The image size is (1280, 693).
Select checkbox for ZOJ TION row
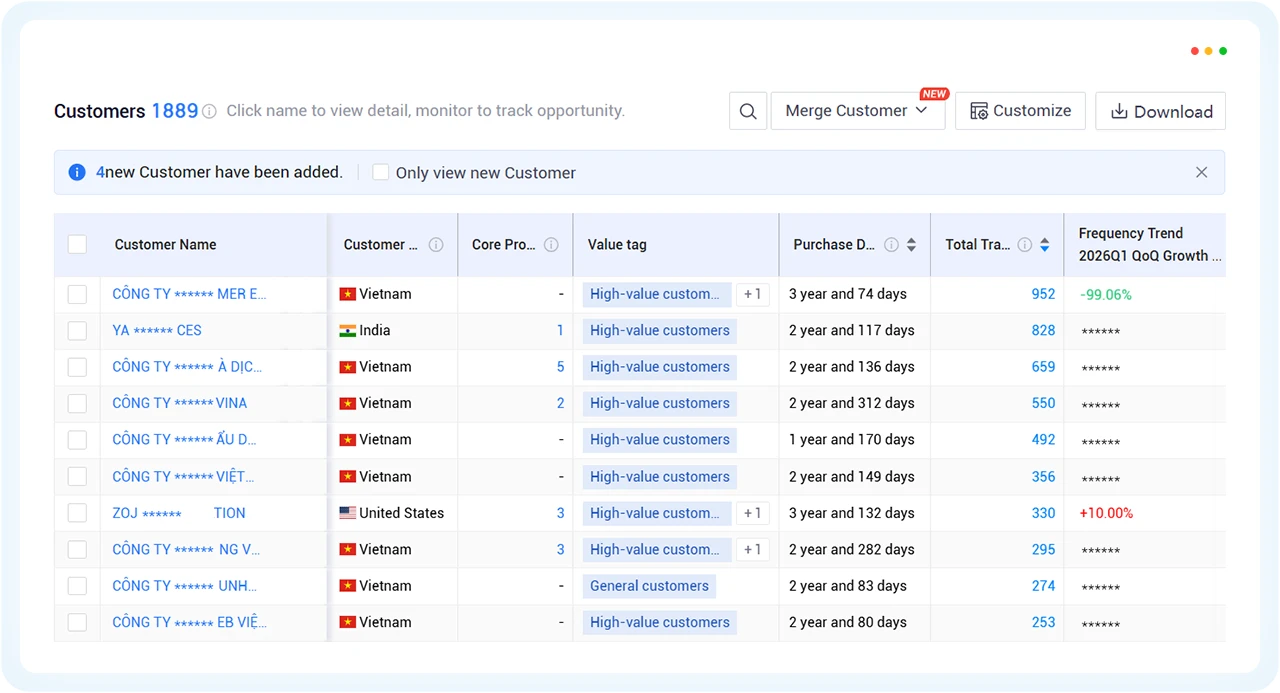point(77,513)
